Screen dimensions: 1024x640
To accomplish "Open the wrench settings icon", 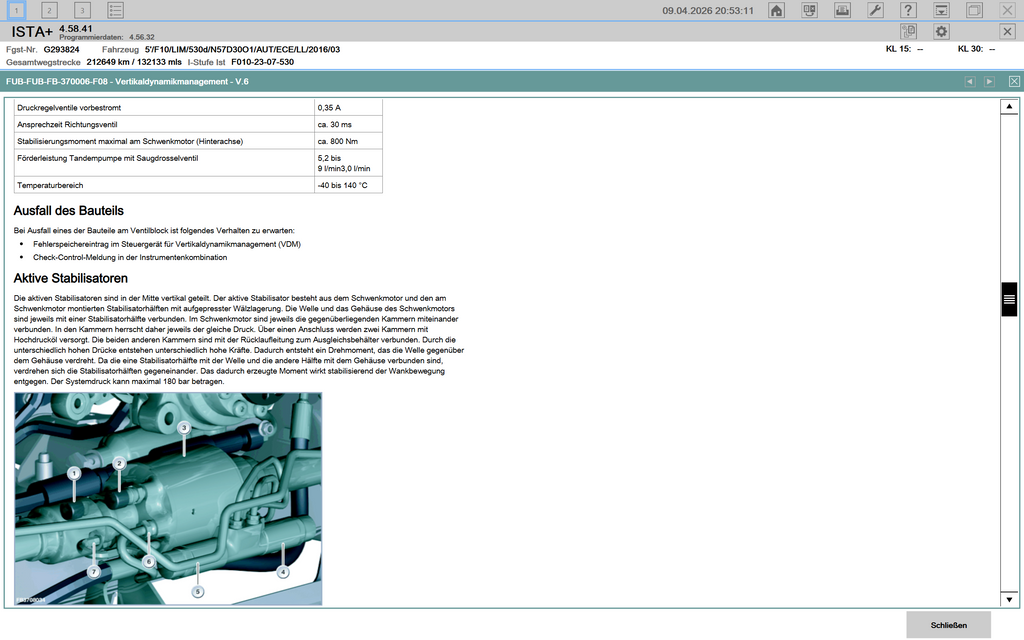I will 875,10.
